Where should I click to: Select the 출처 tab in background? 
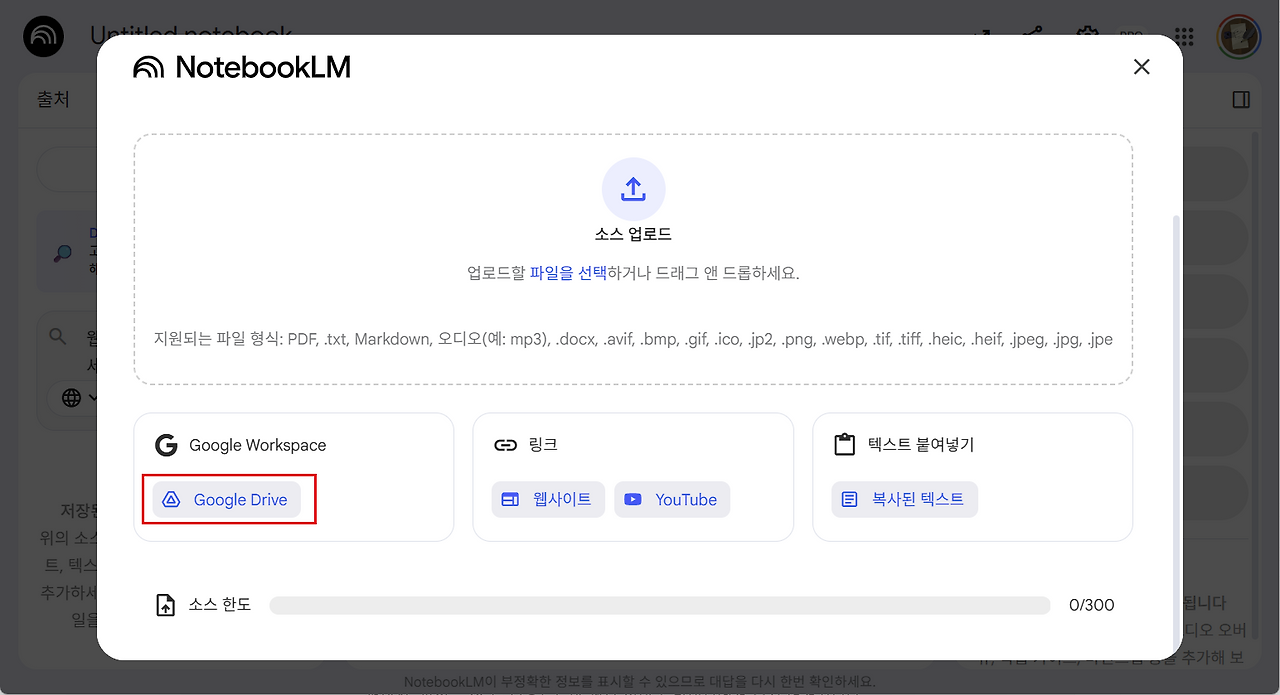[x=54, y=100]
